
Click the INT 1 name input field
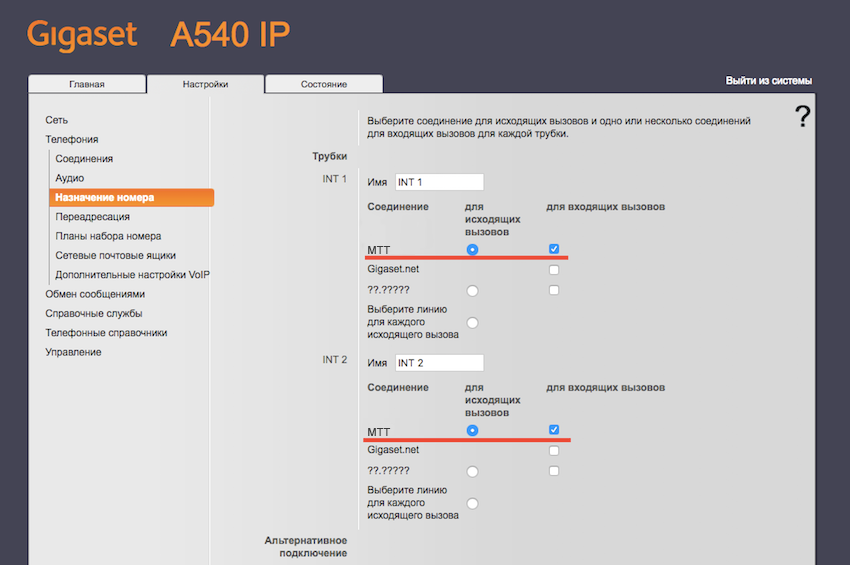(439, 182)
